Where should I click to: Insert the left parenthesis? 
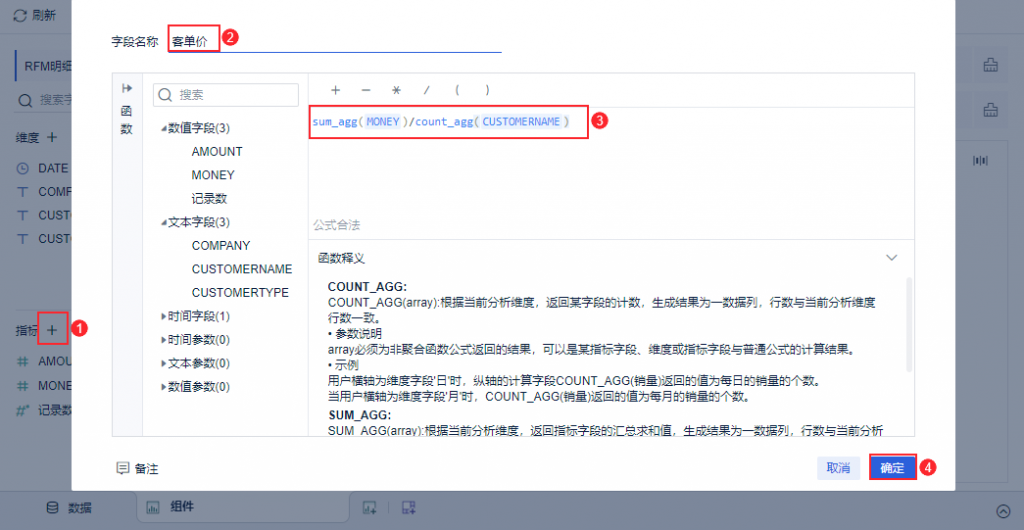457,91
